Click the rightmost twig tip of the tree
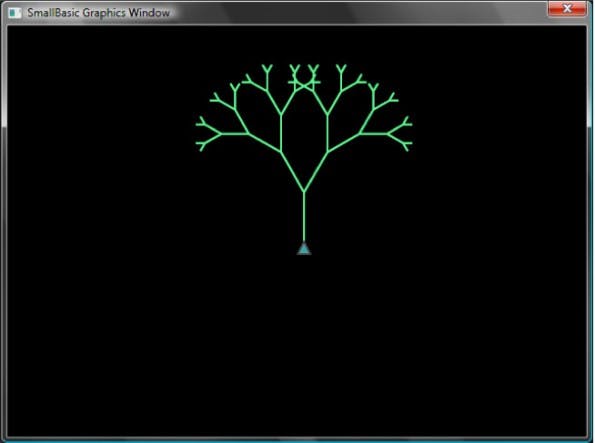The height and width of the screenshot is (443, 595). (410, 124)
